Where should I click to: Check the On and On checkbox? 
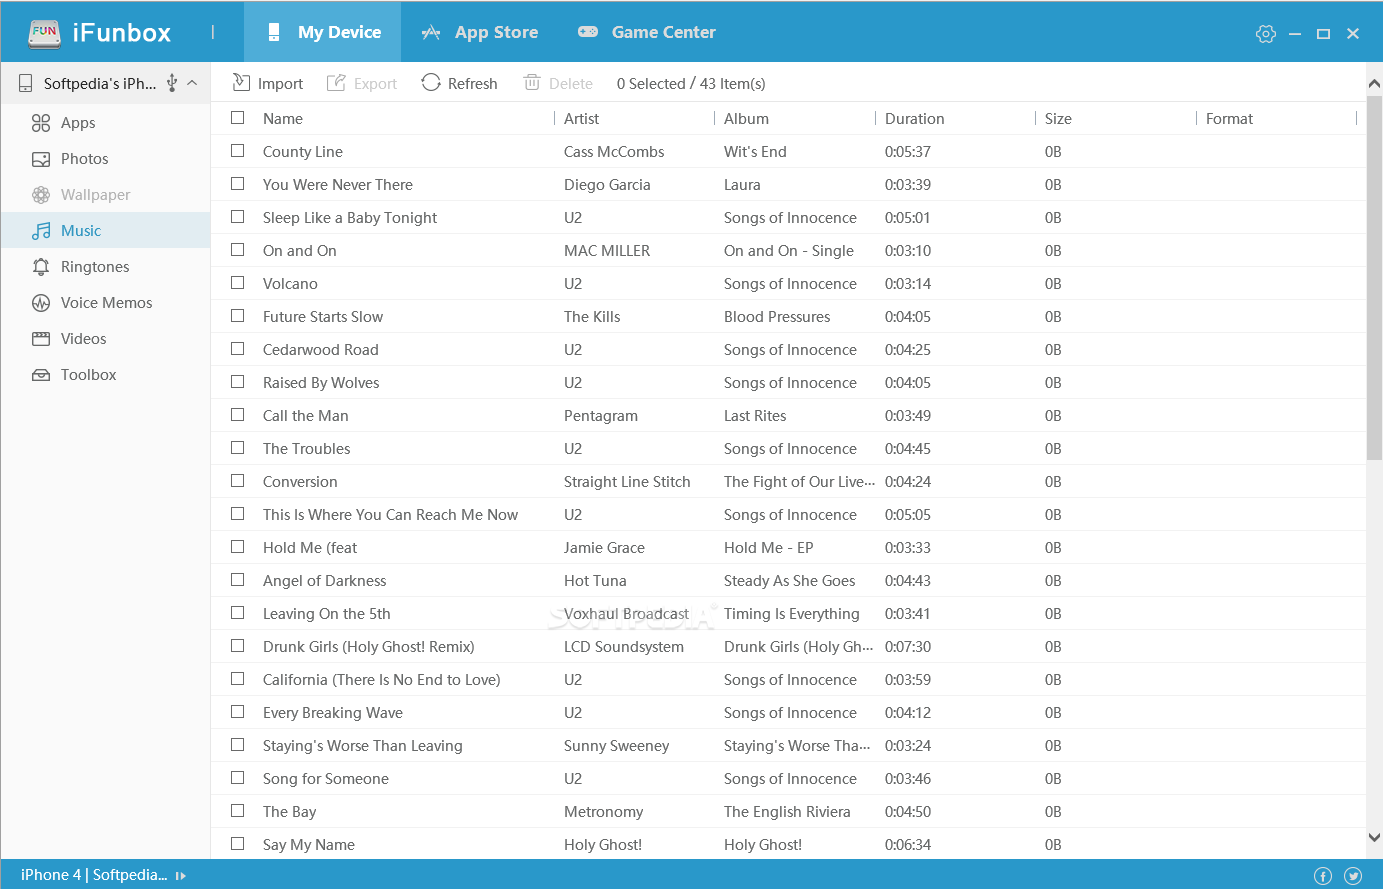[238, 250]
